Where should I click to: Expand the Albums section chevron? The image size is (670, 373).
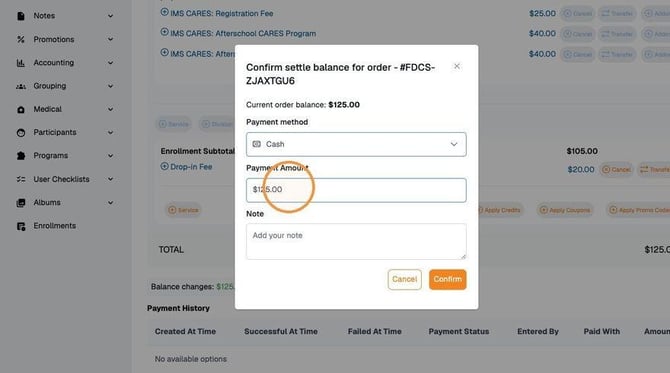(x=111, y=203)
